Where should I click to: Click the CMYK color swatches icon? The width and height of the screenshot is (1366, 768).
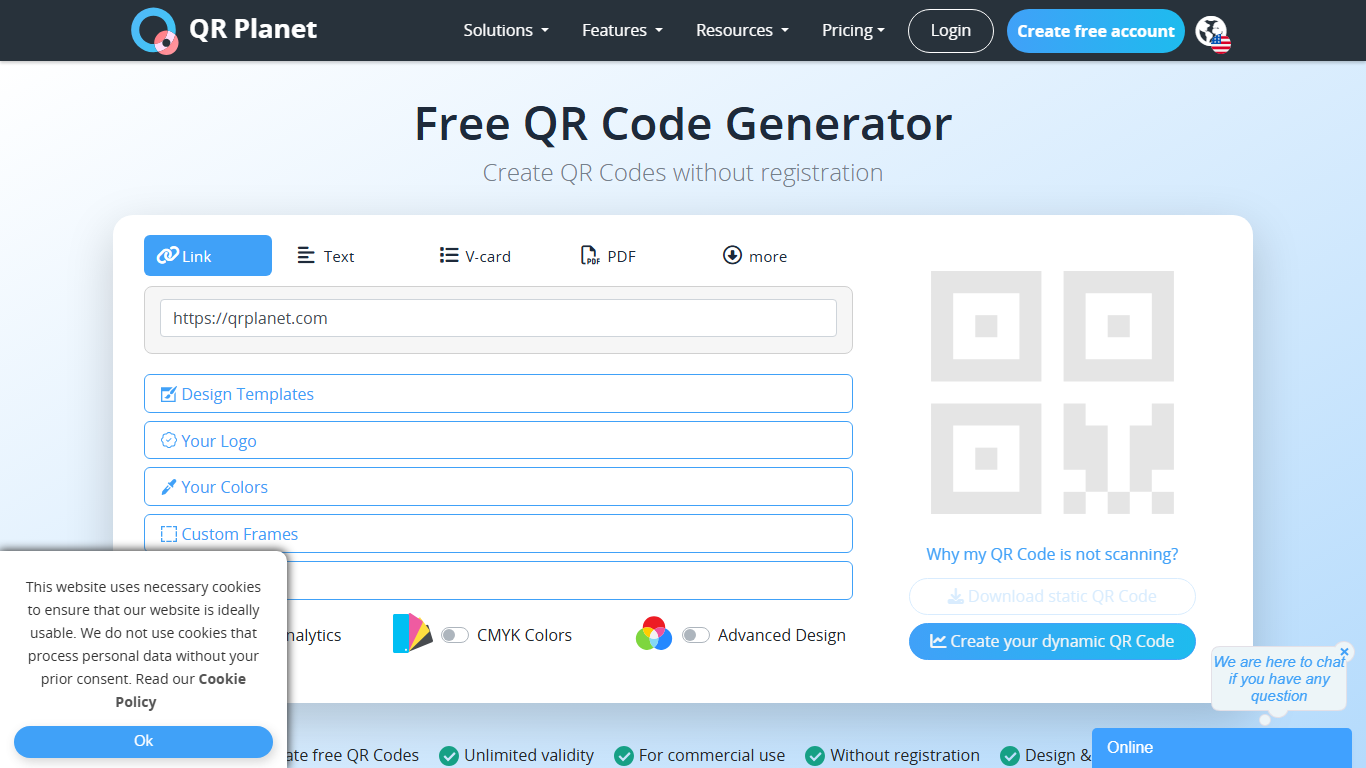412,634
